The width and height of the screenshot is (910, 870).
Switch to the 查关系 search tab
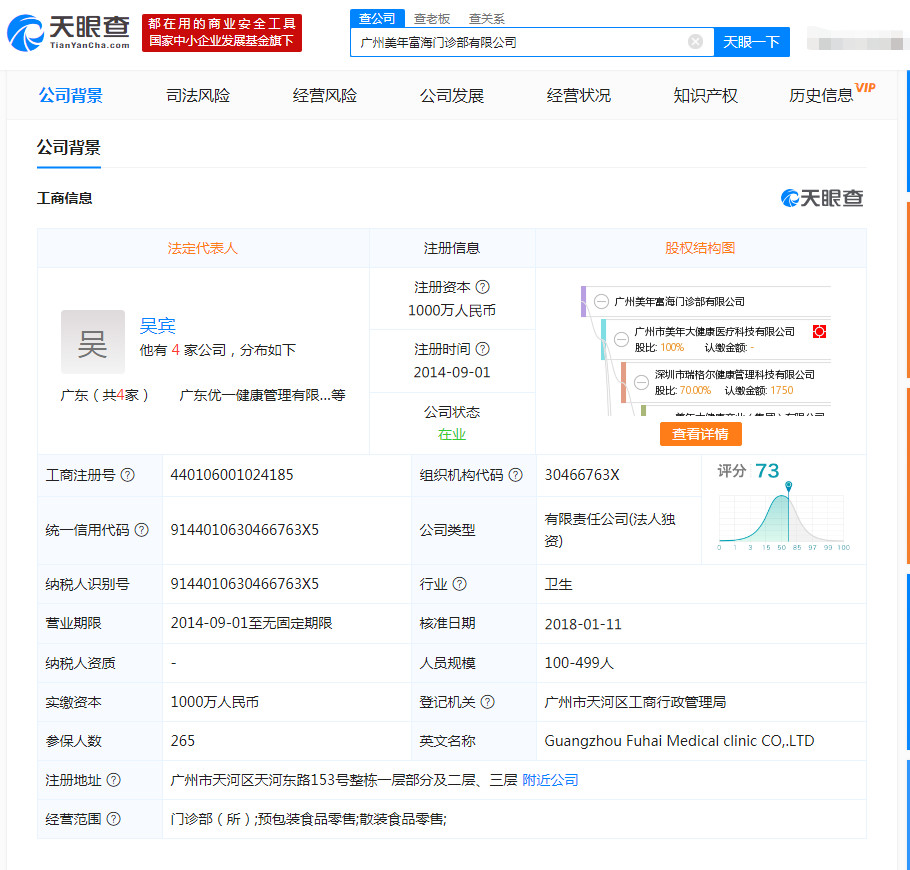click(x=486, y=19)
